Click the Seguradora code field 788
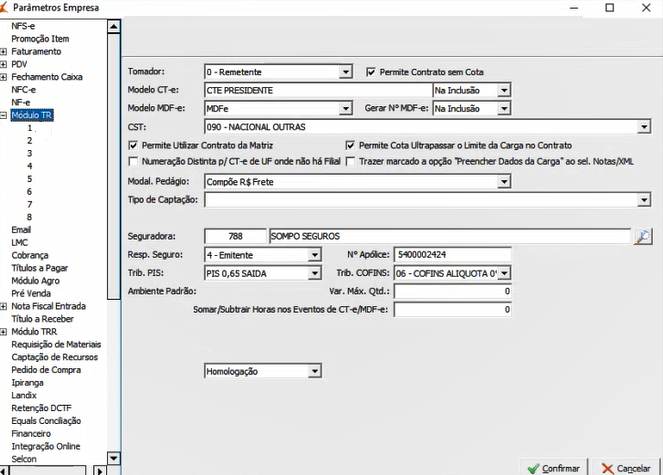The height and width of the screenshot is (475, 663). 236,236
